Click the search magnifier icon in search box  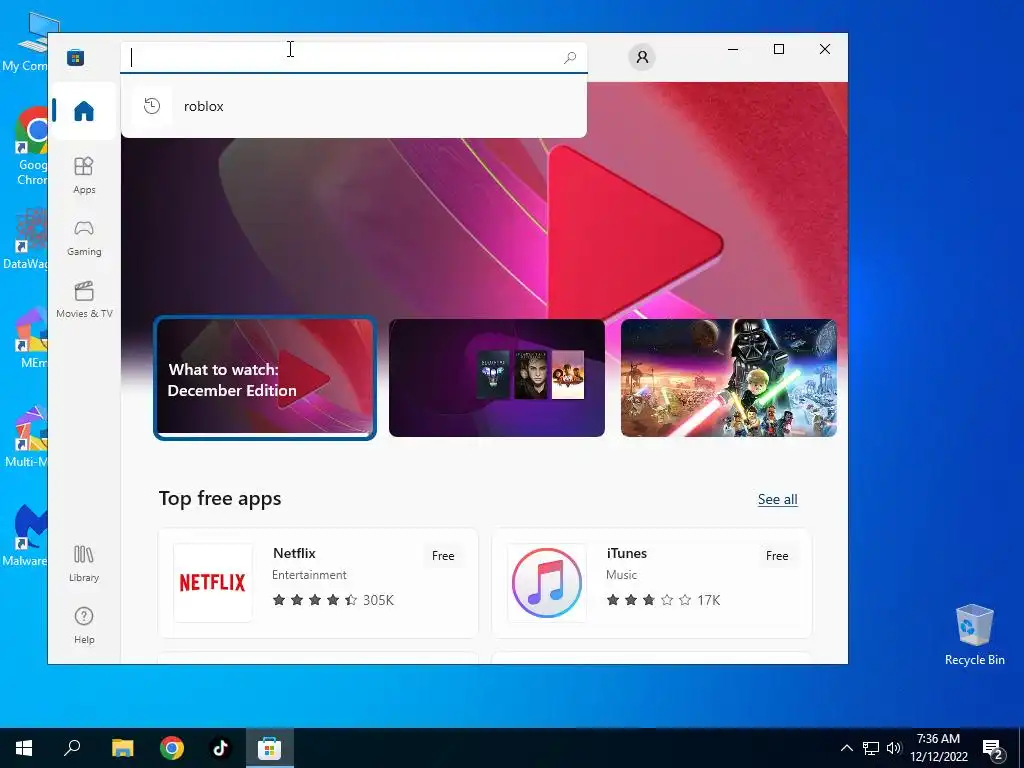(x=569, y=57)
